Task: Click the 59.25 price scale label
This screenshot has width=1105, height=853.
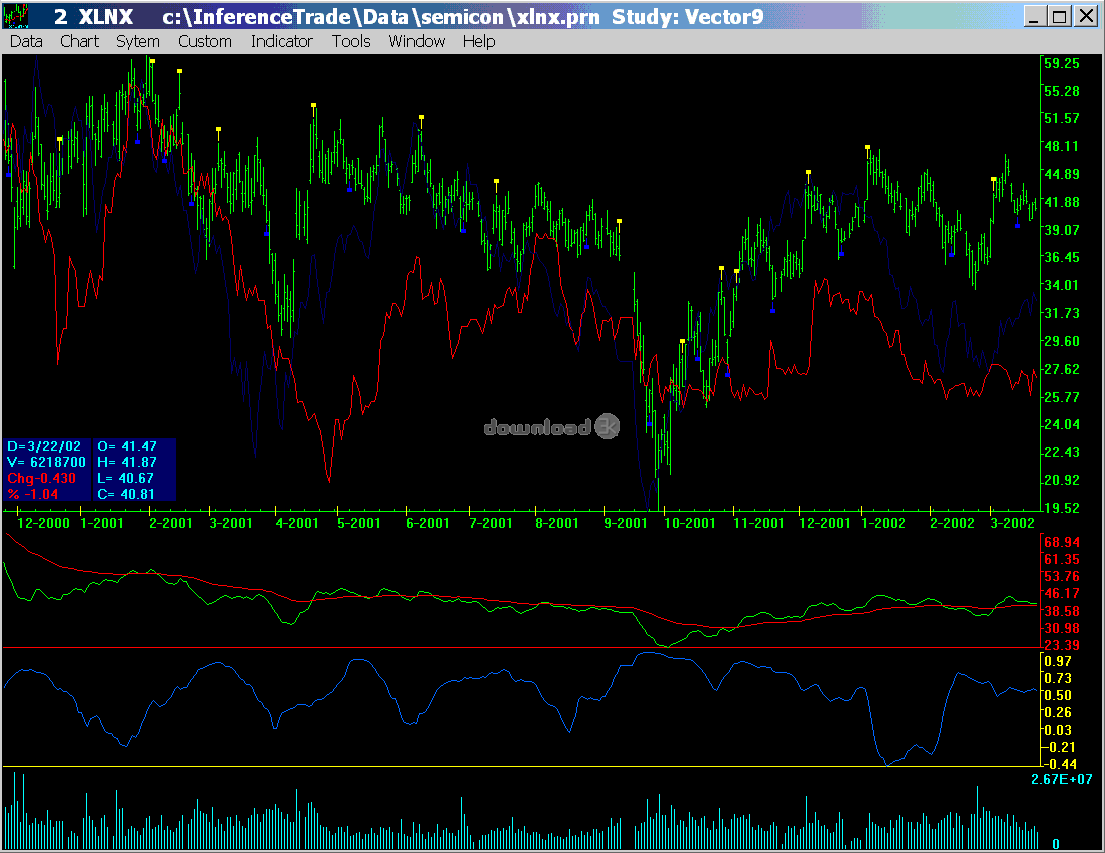Action: [1062, 63]
